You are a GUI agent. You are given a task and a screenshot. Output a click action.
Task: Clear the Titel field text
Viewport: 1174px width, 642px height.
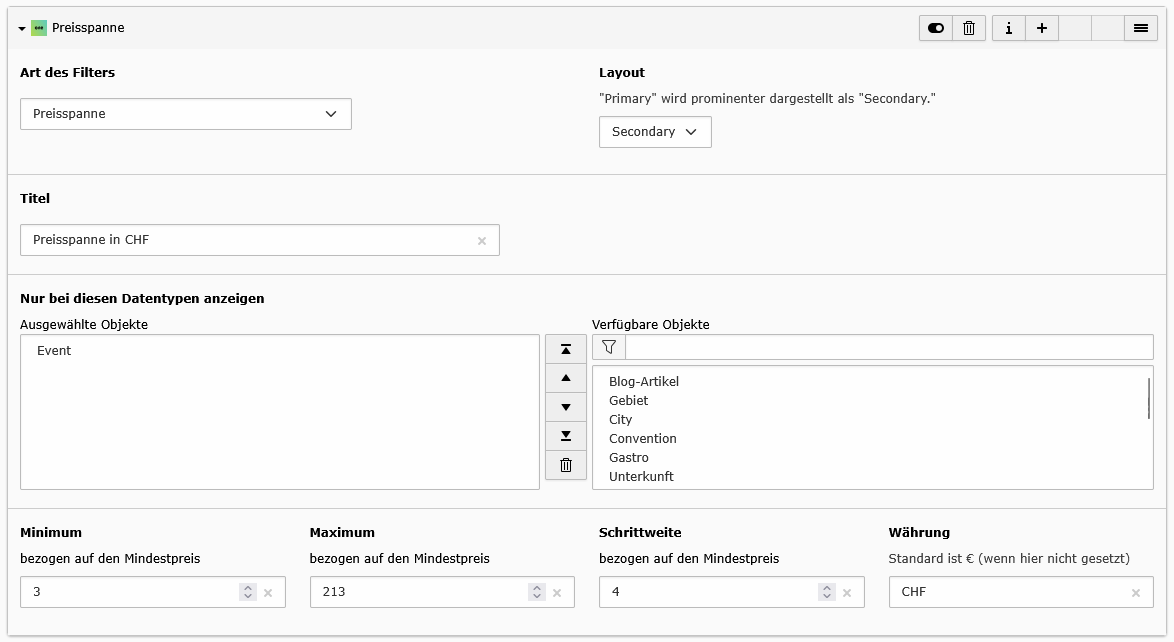[482, 241]
